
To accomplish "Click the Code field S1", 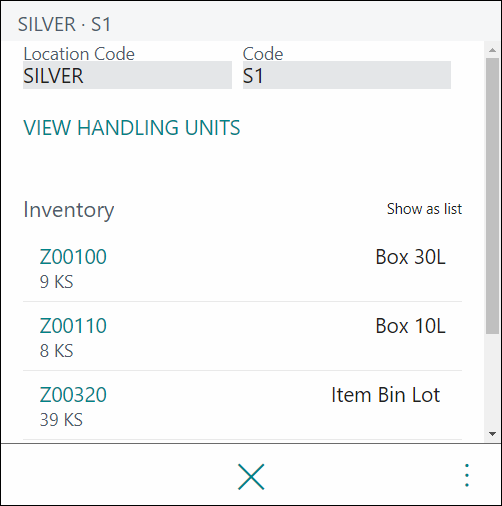I will [x=347, y=75].
